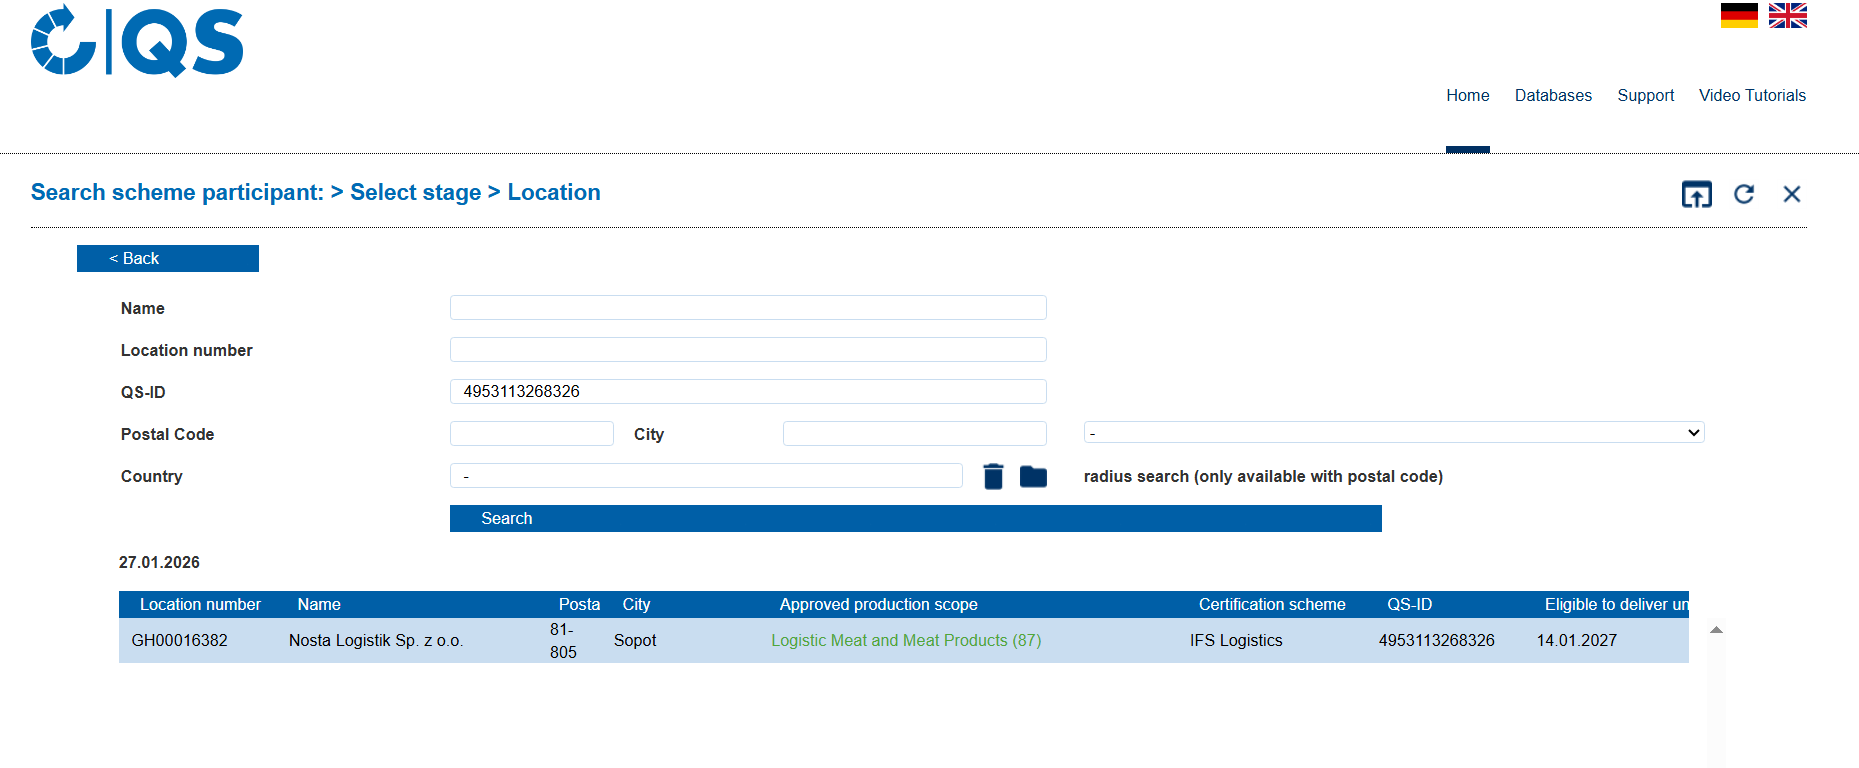Open the Databases menu

[1553, 96]
